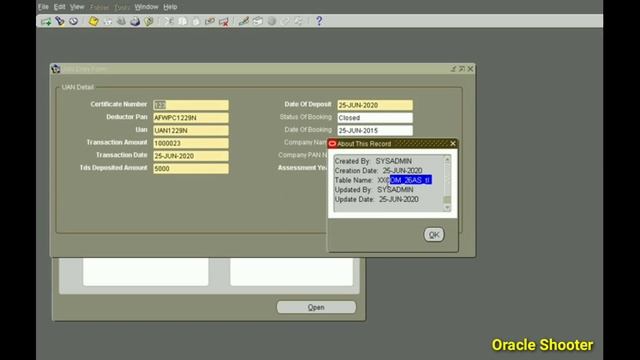
Task: Click the Next Step toolbar icon
Action: pos(108,21)
